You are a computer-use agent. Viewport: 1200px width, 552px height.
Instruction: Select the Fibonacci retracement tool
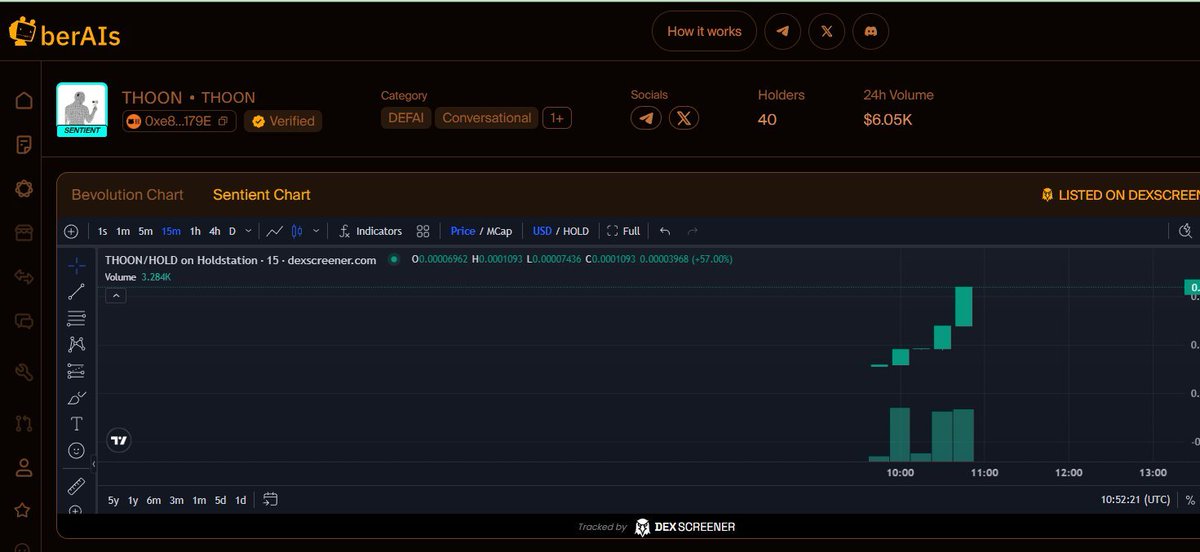pyautogui.click(x=76, y=318)
